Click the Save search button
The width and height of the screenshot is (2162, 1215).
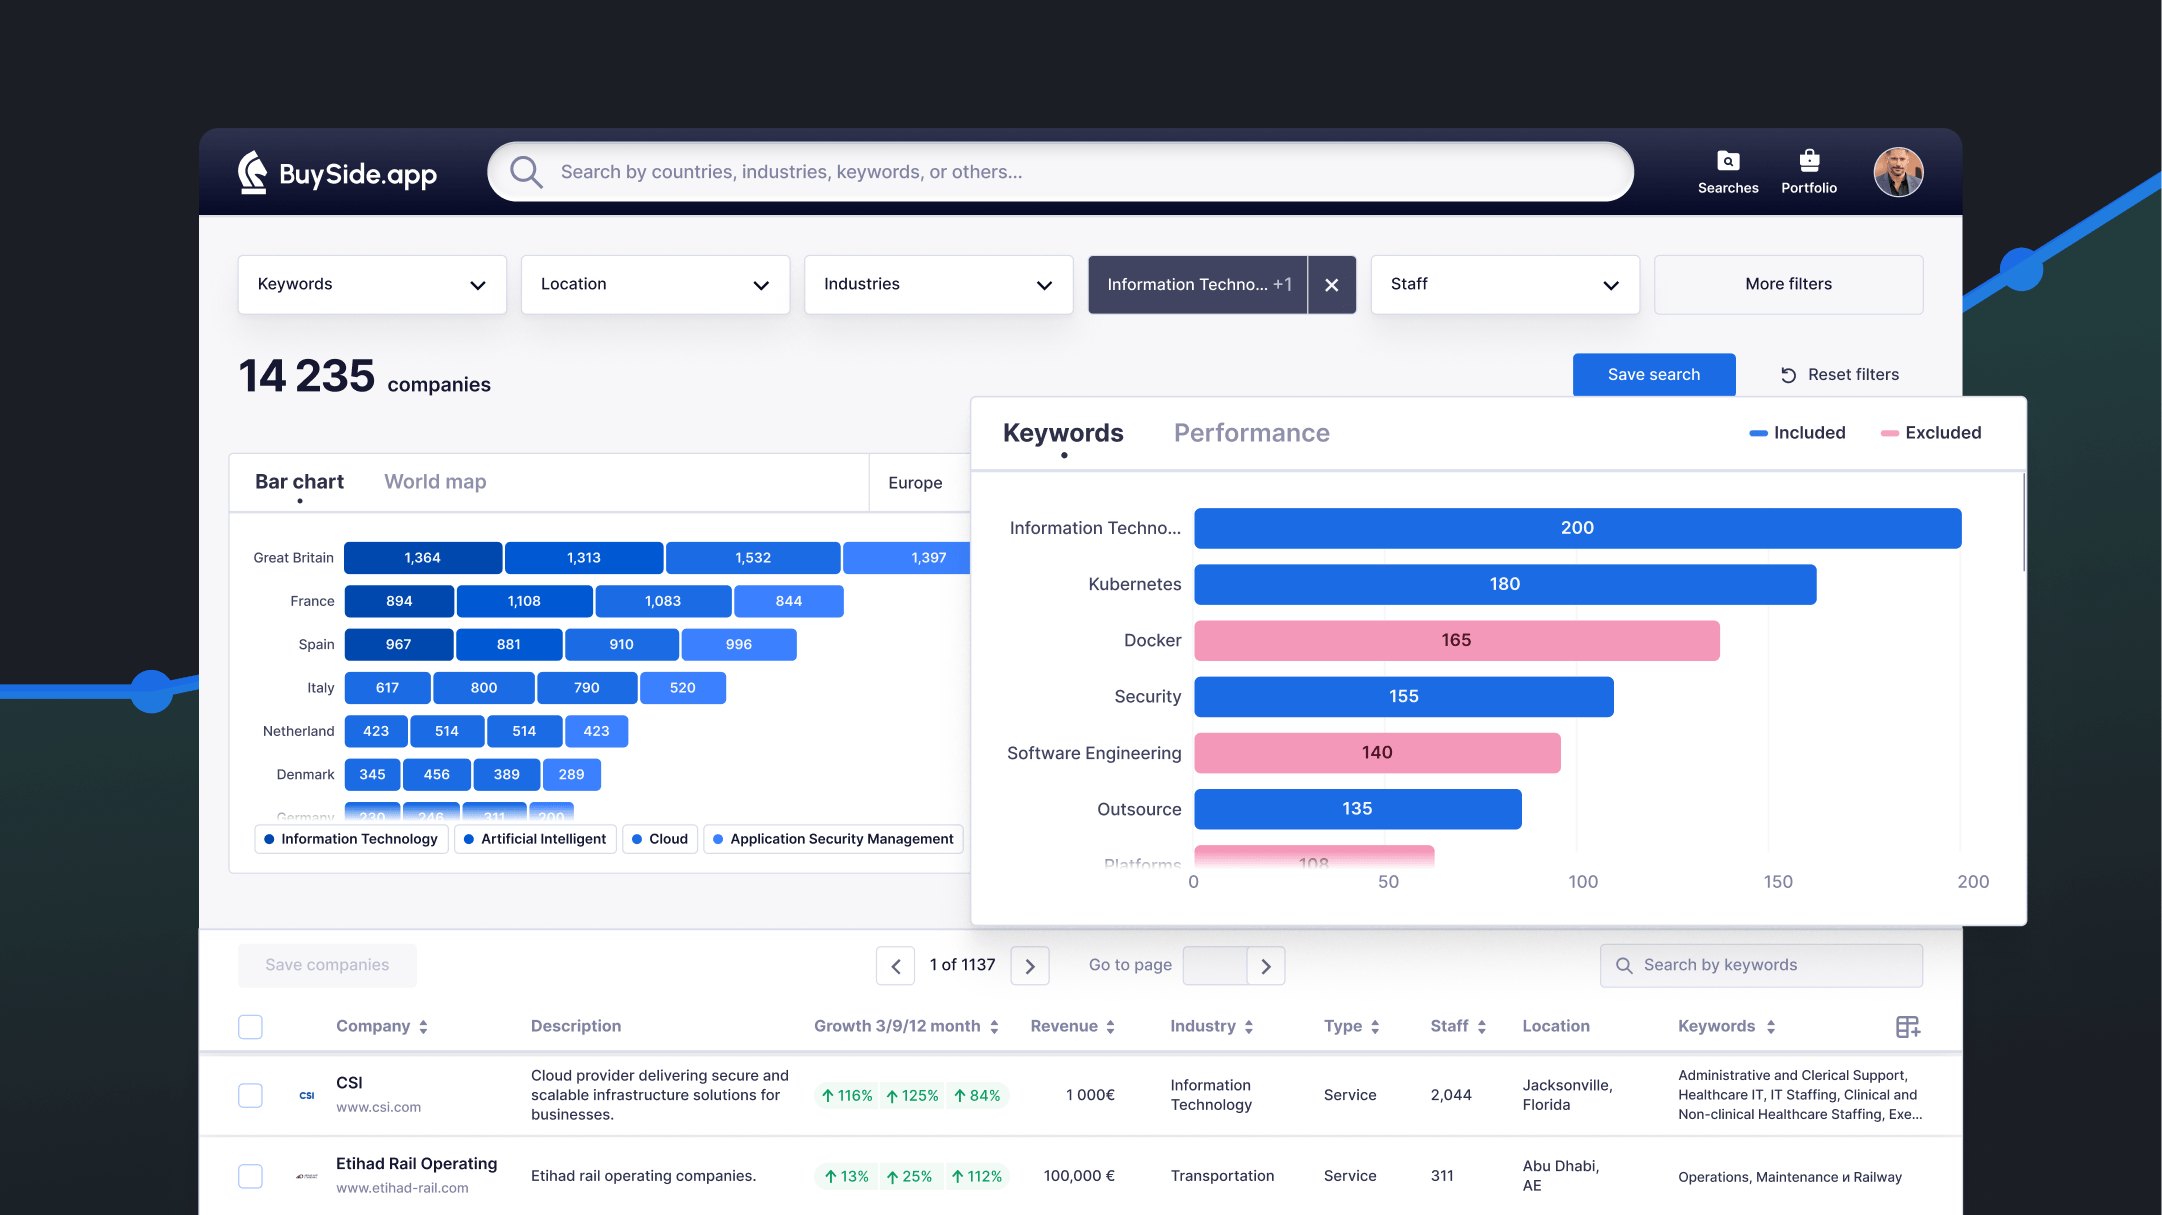tap(1653, 375)
